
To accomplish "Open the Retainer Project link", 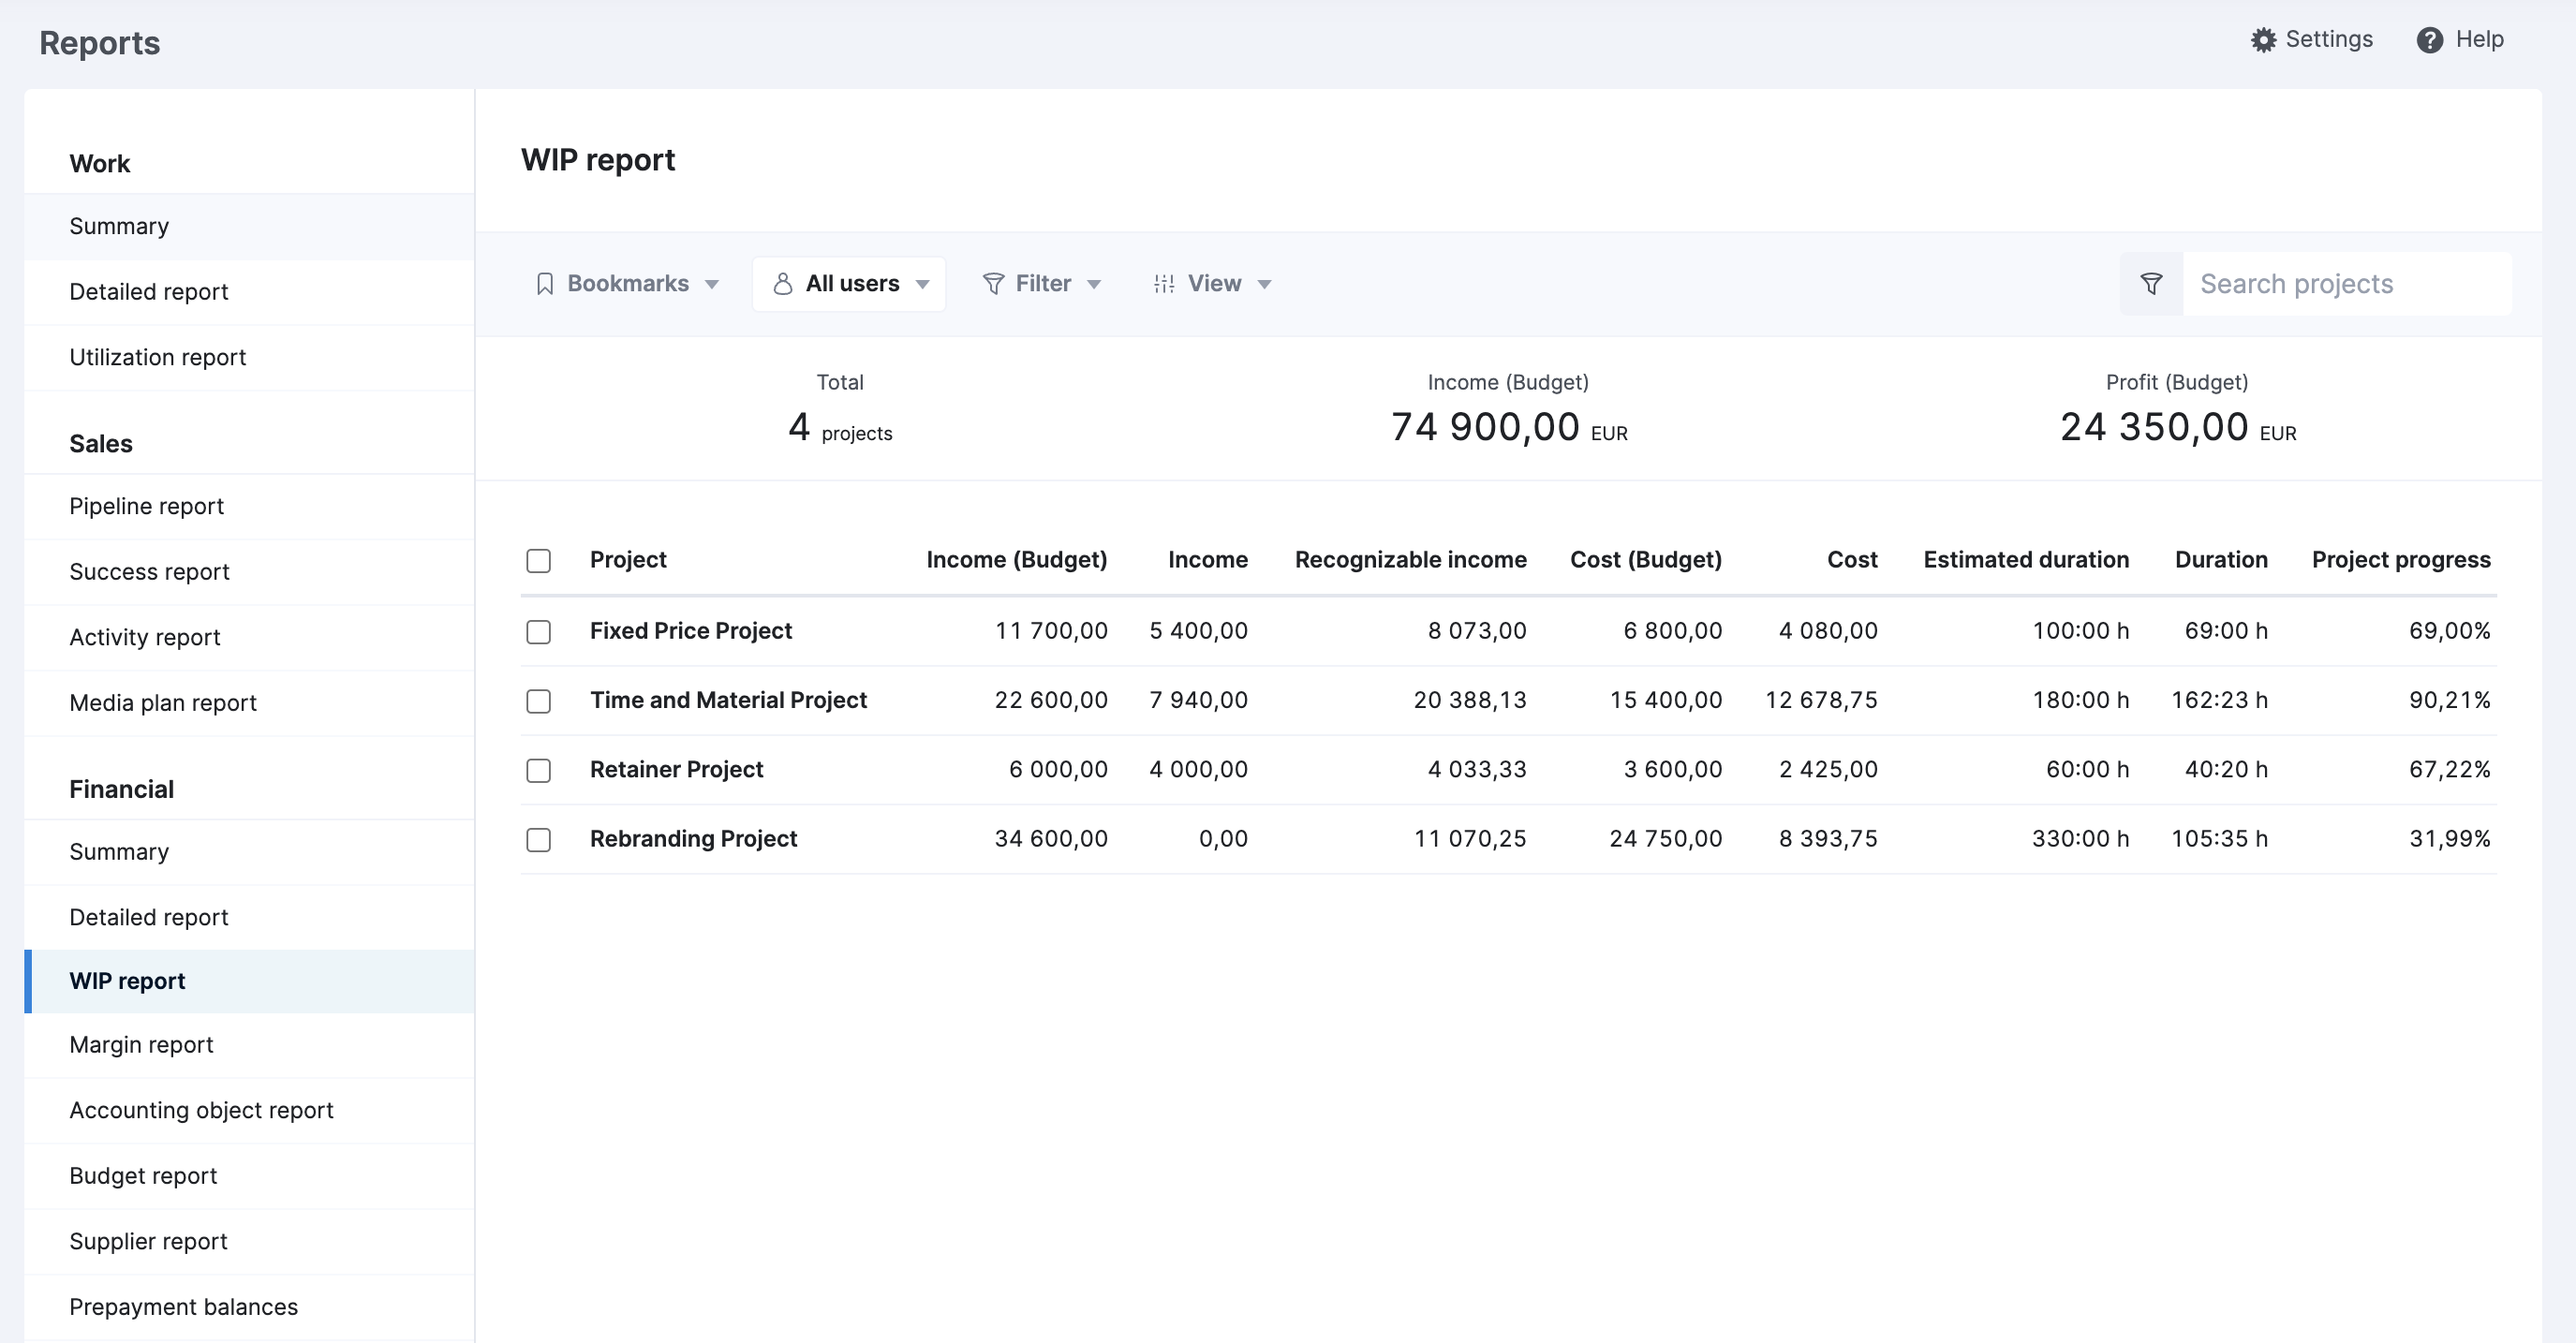I will (676, 770).
